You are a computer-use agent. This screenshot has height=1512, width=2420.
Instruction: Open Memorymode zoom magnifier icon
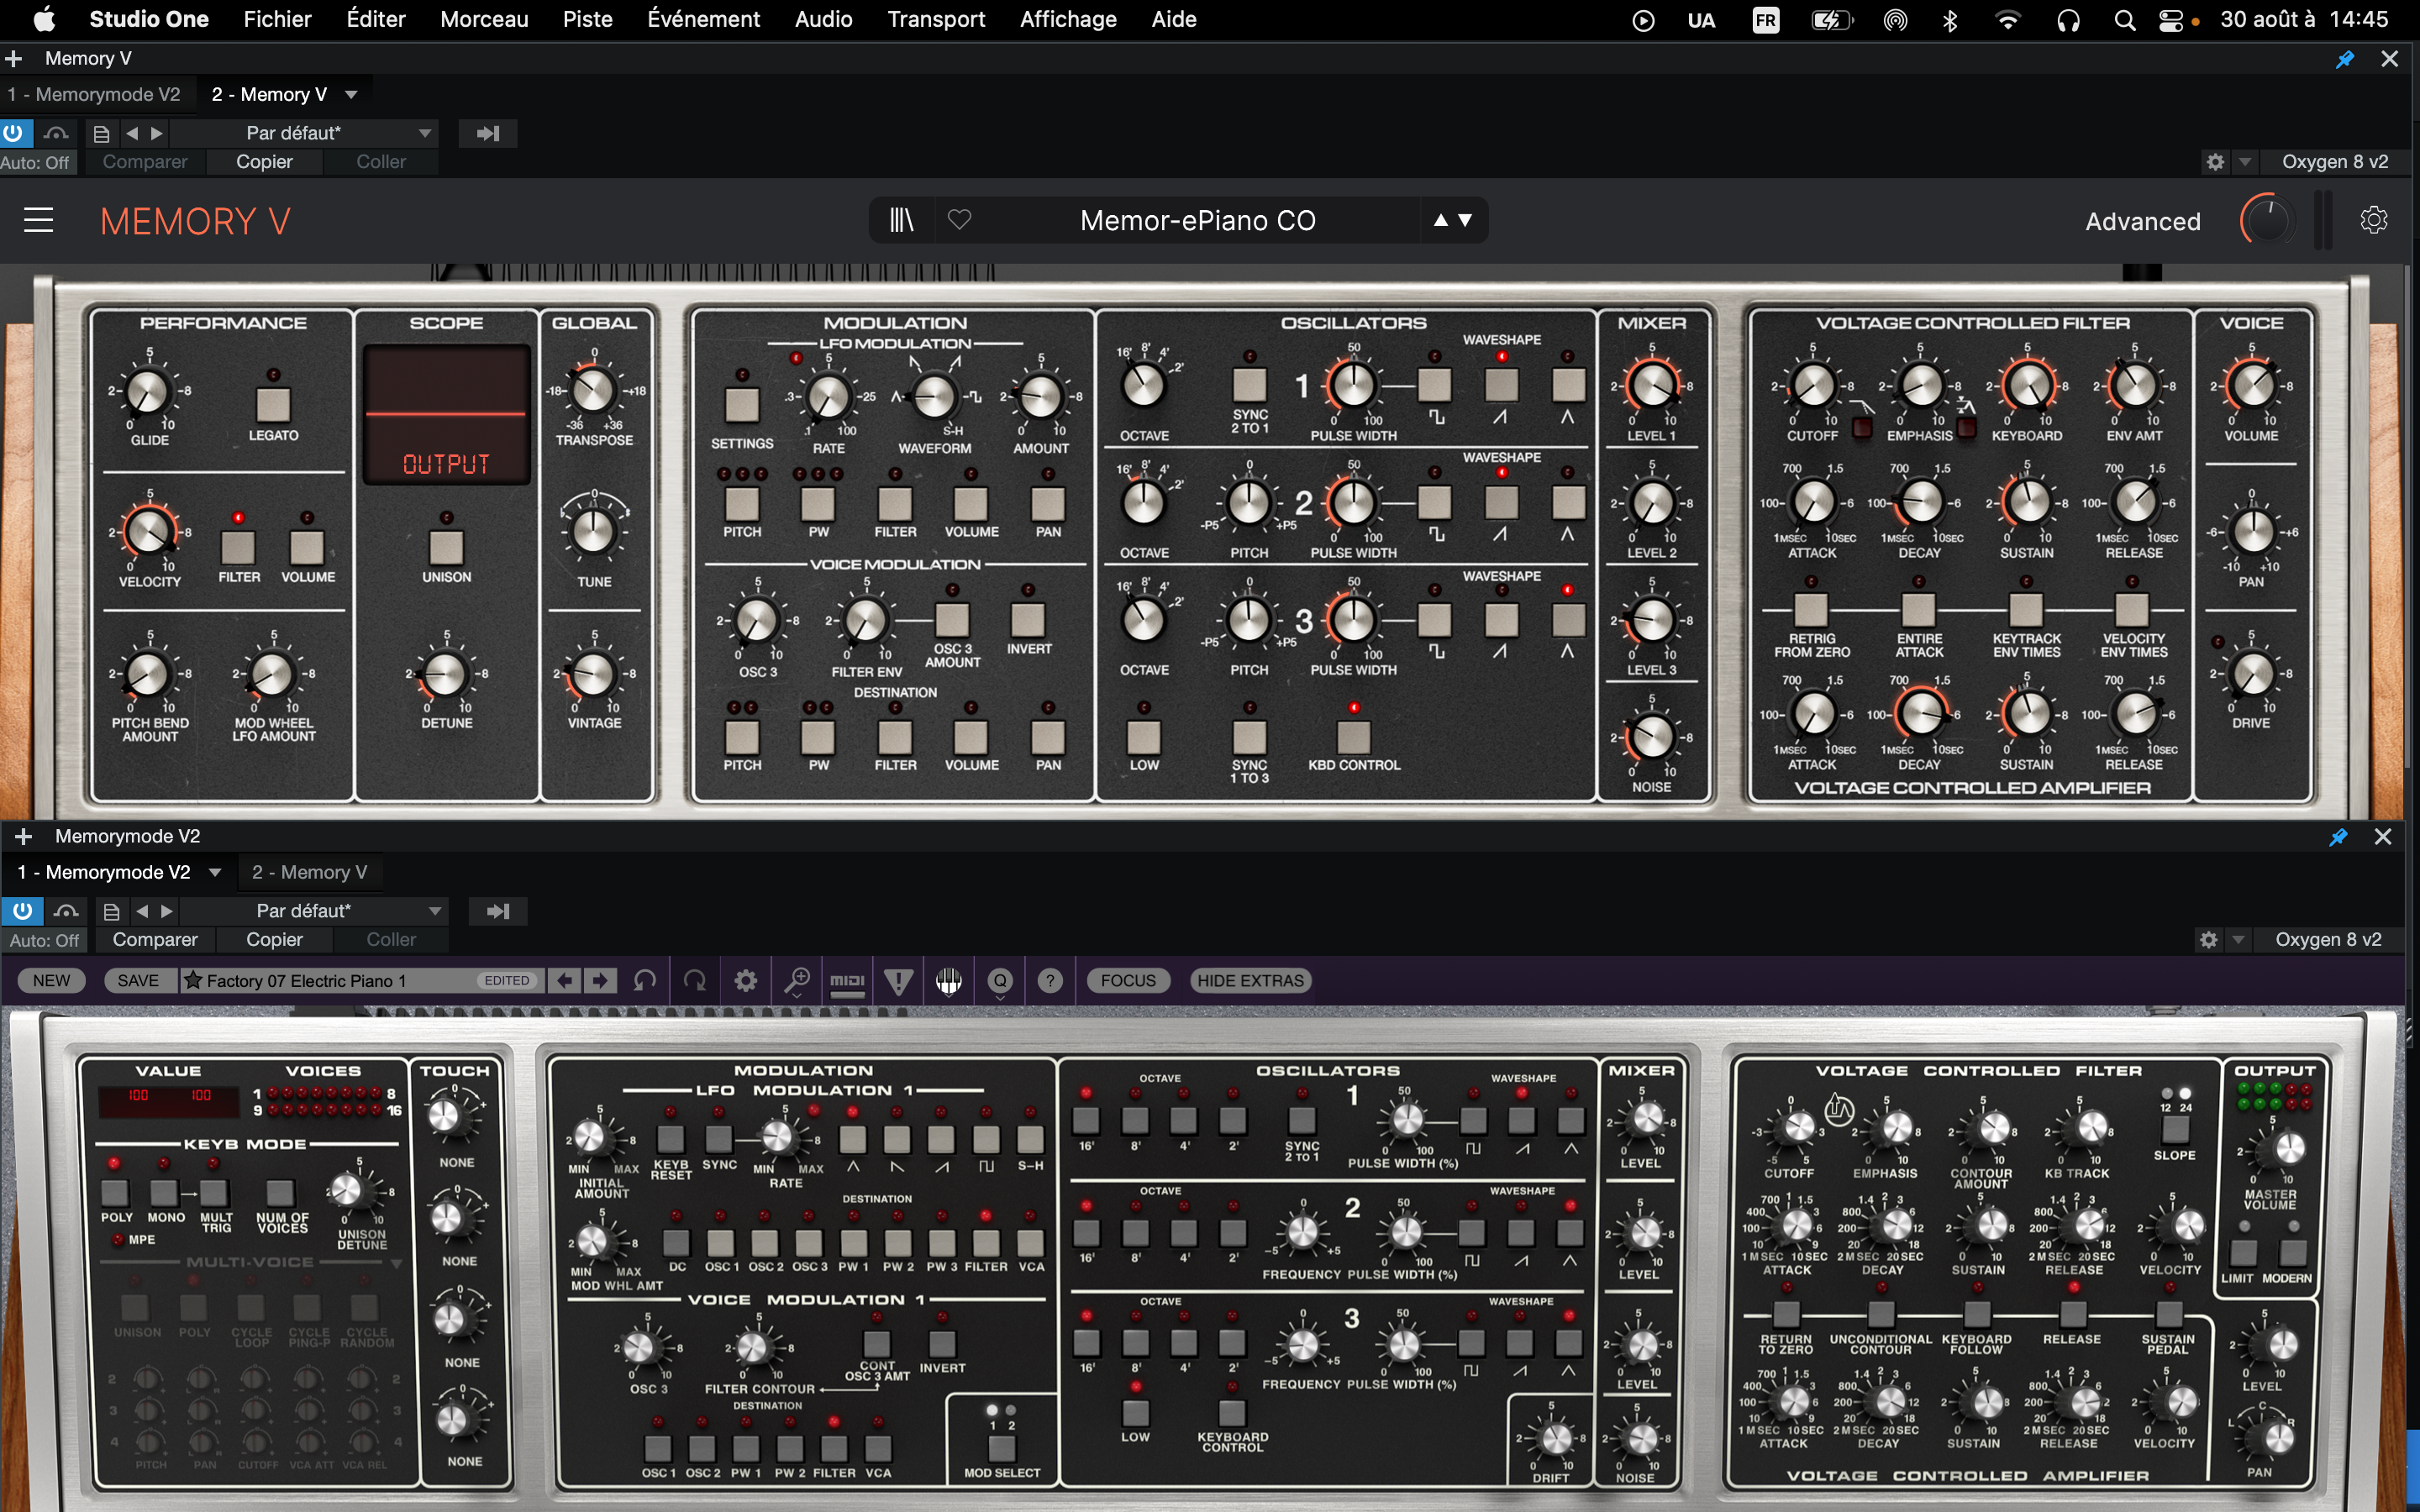click(797, 981)
